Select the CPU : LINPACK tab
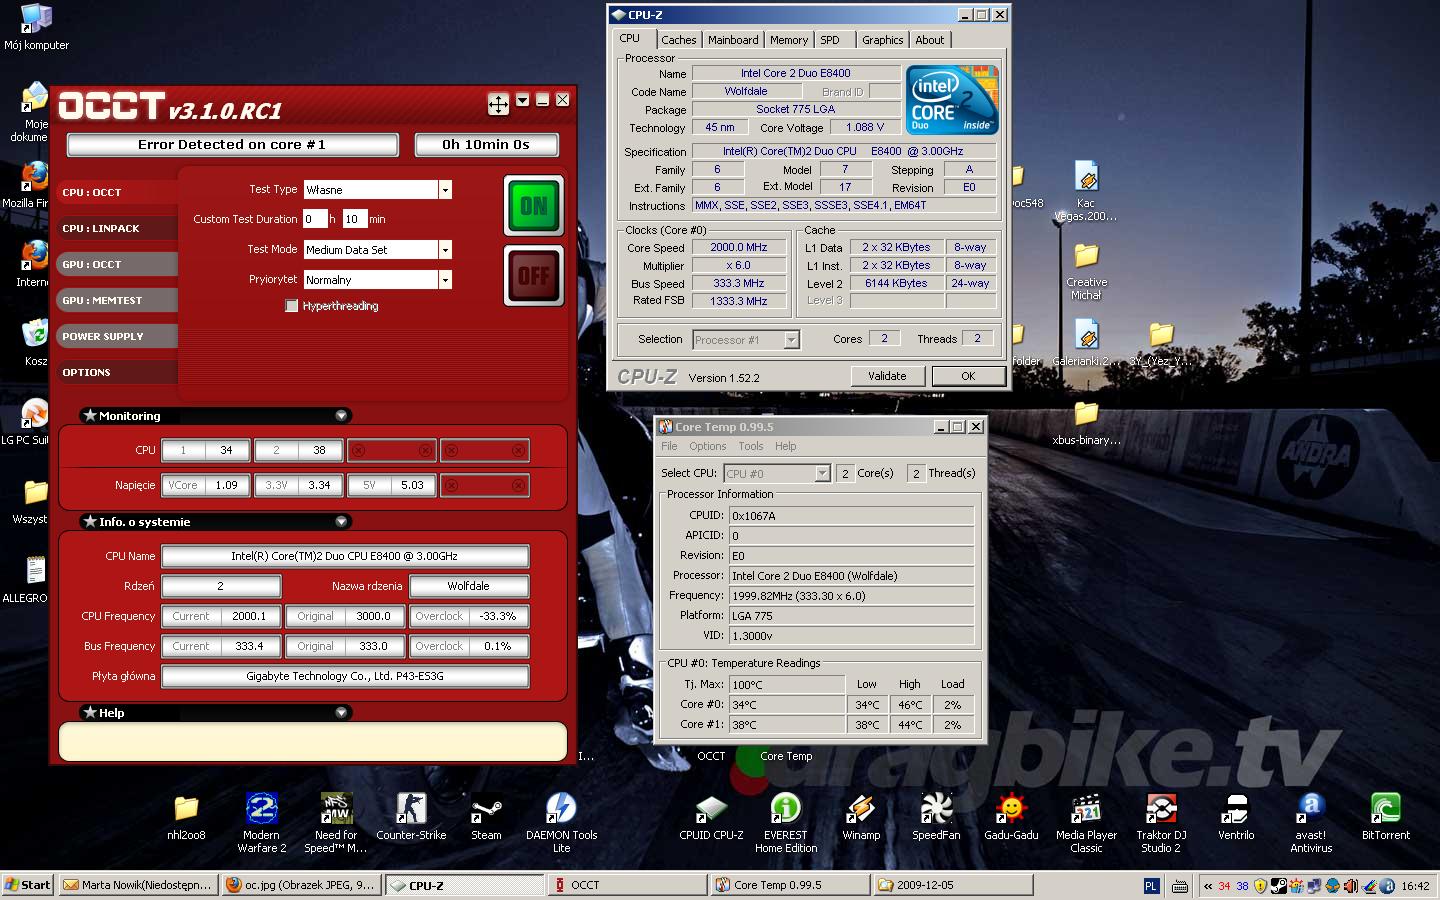 (x=117, y=228)
